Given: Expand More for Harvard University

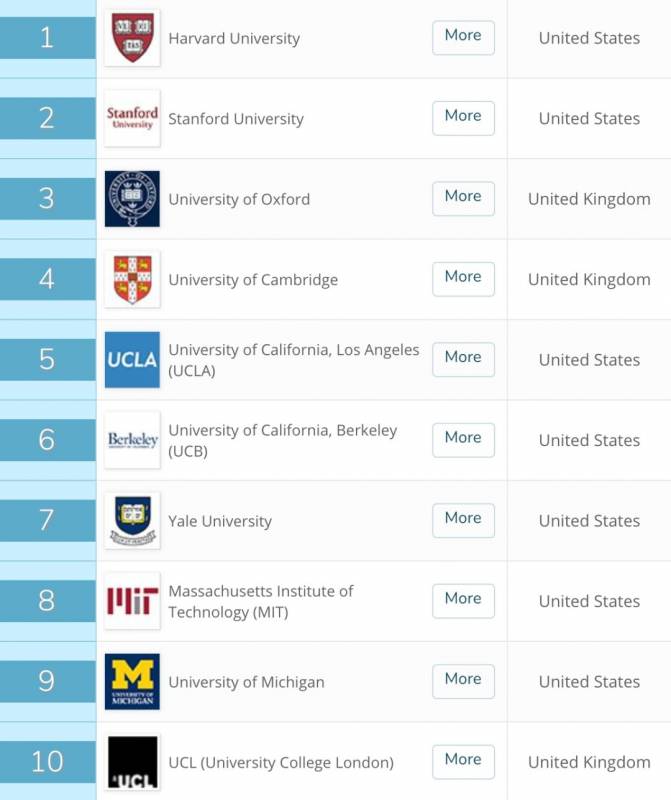Looking at the screenshot, I should pos(463,37).
